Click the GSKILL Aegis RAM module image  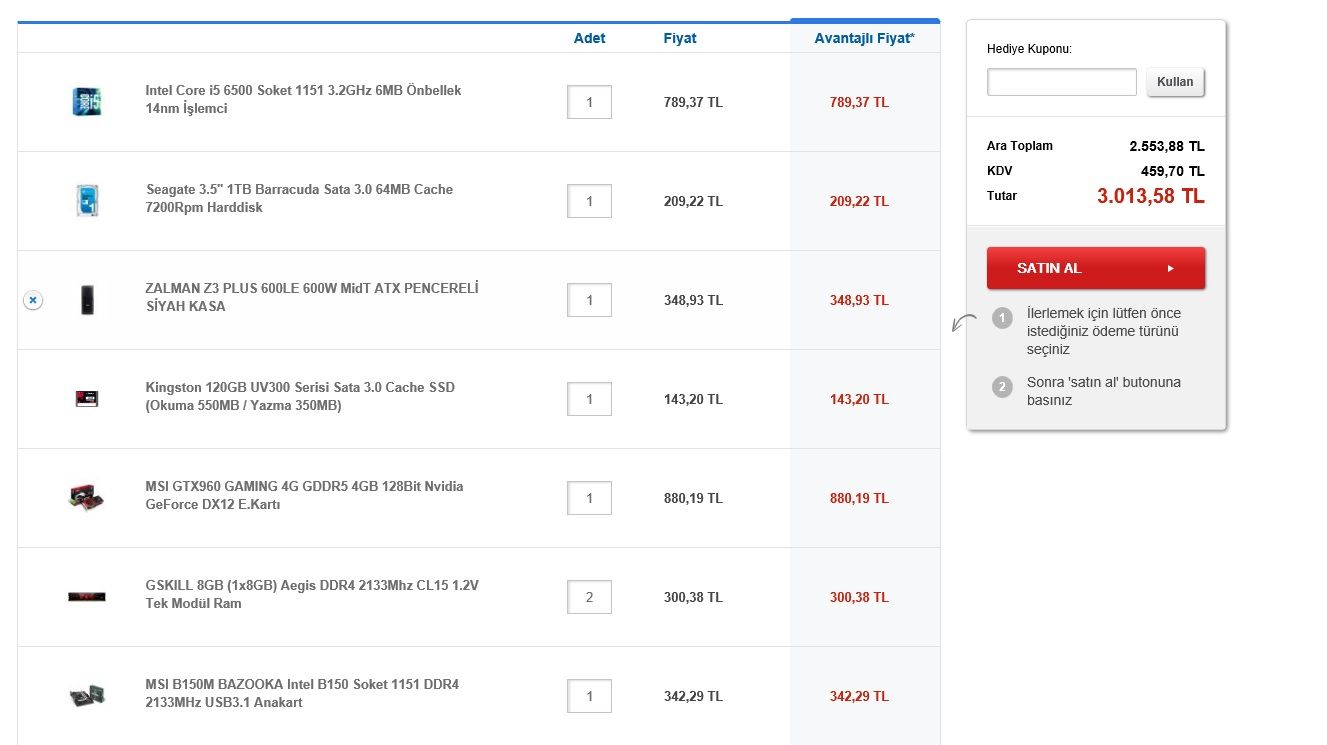pos(87,597)
